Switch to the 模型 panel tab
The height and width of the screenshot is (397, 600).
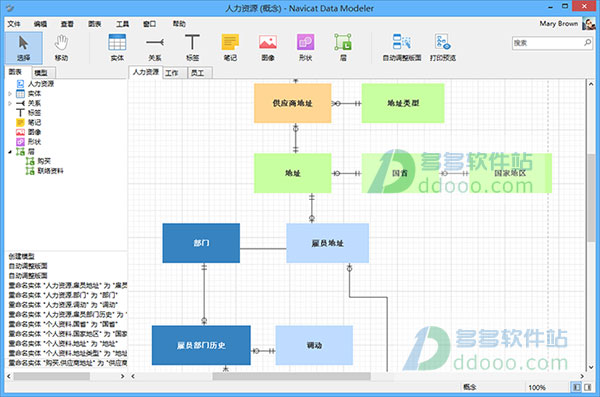tap(41, 72)
